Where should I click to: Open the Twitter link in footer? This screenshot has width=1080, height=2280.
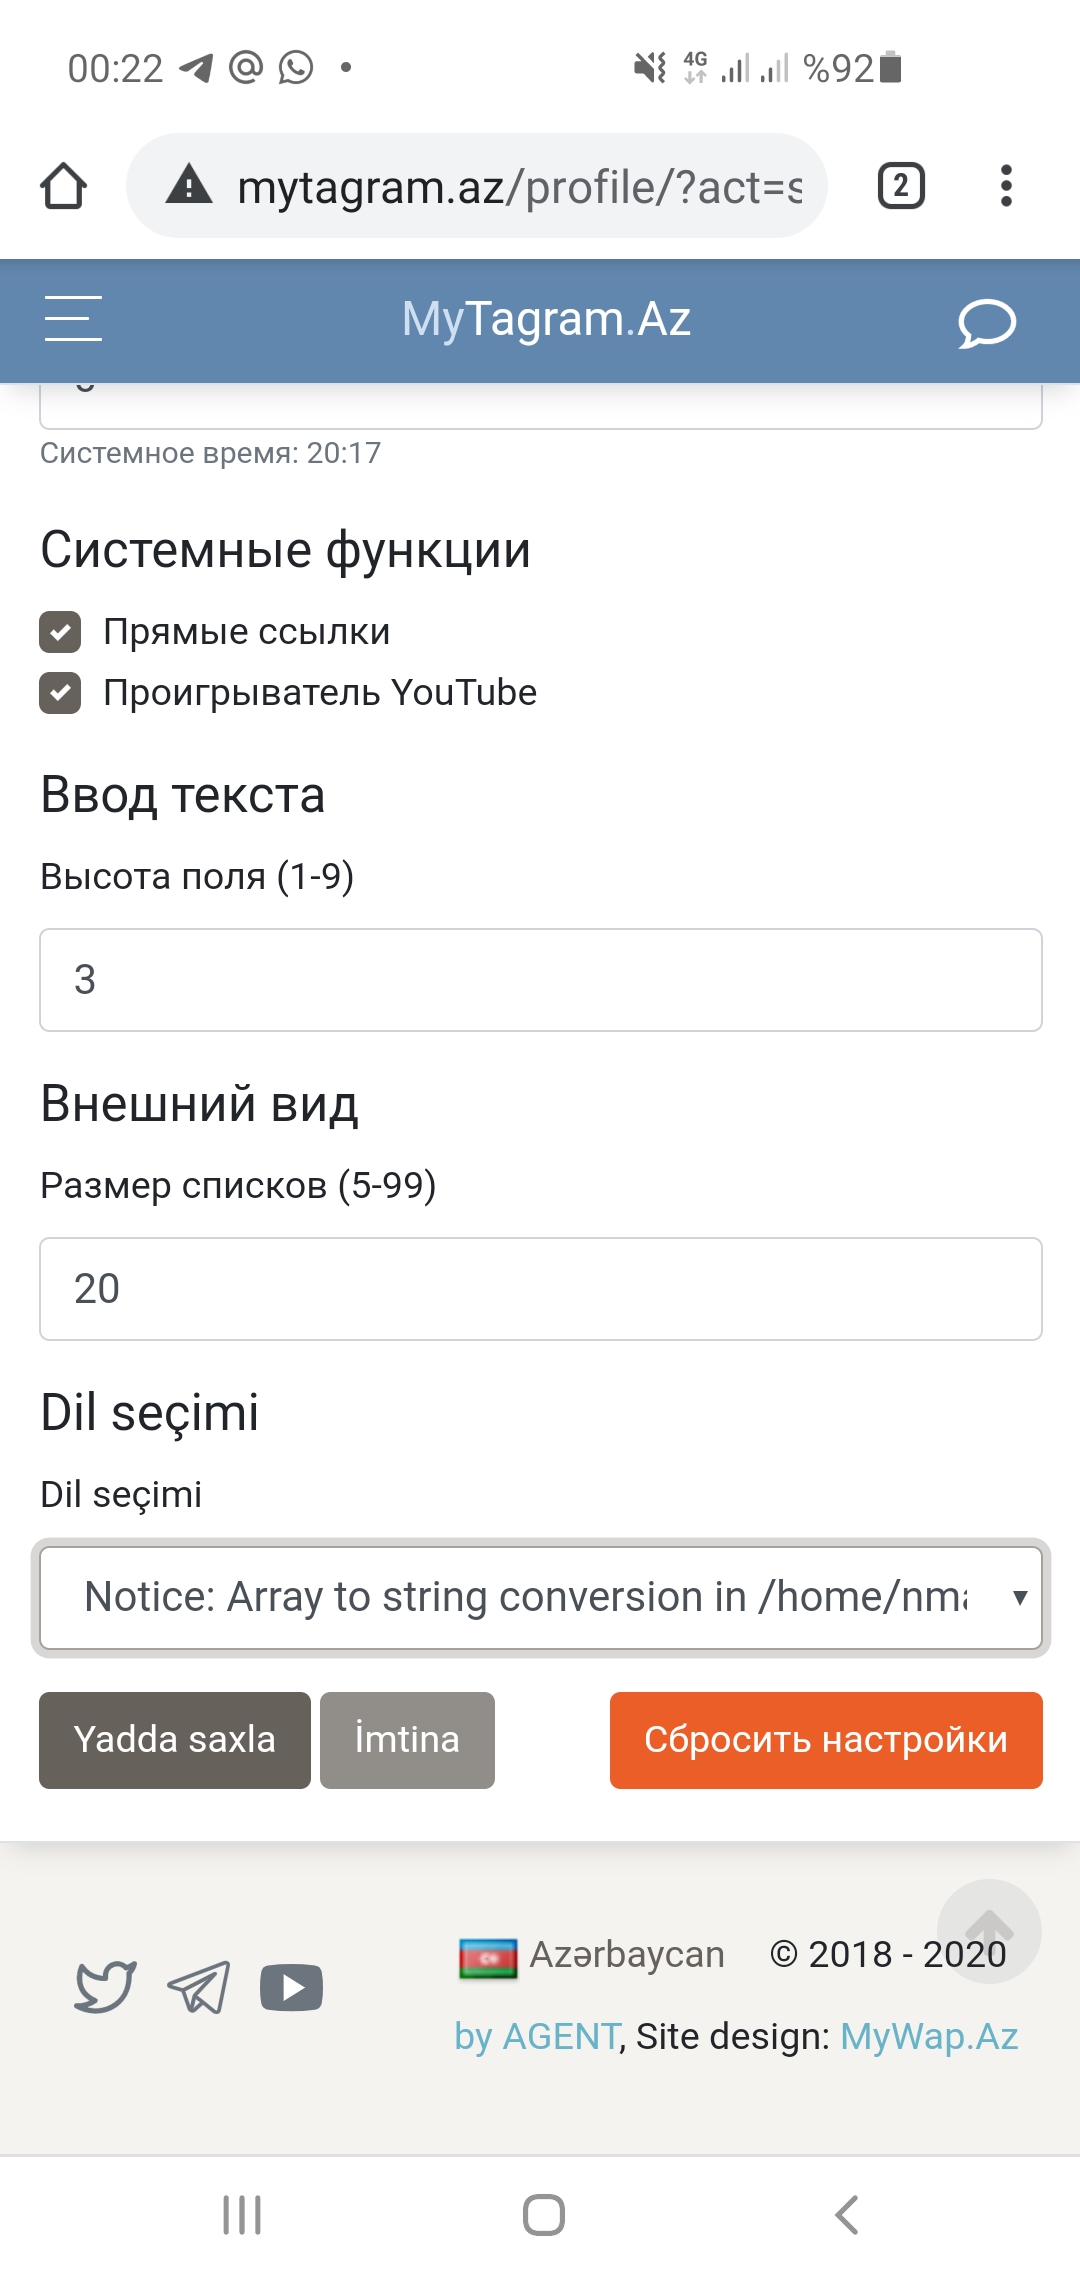pos(105,1986)
